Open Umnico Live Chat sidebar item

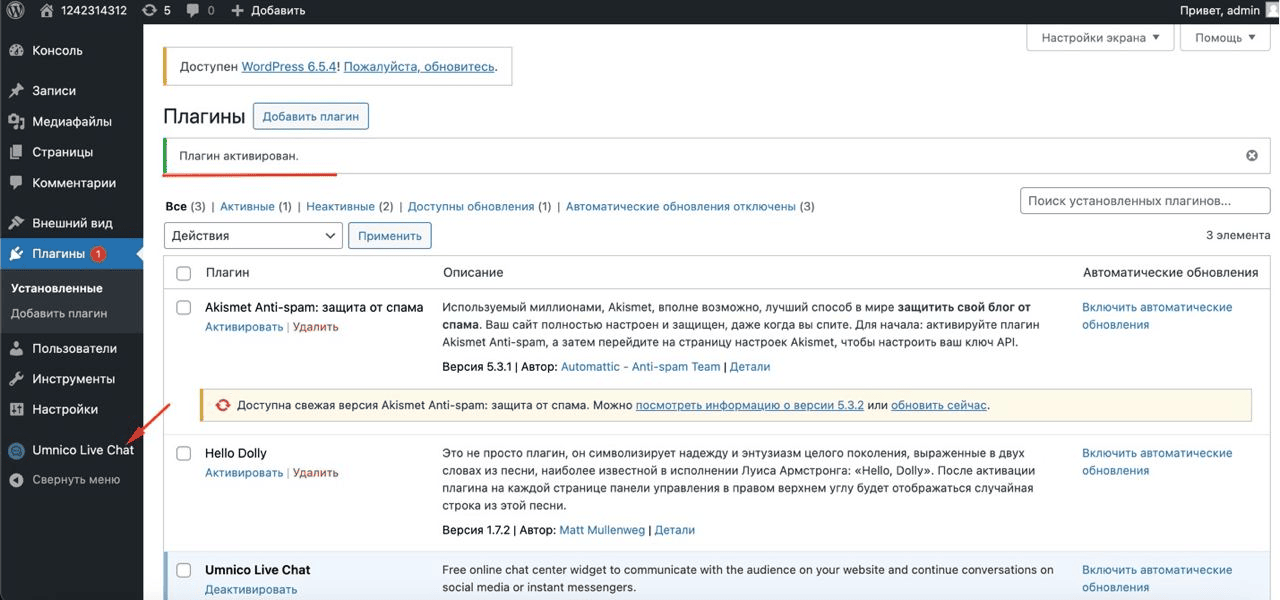point(82,450)
